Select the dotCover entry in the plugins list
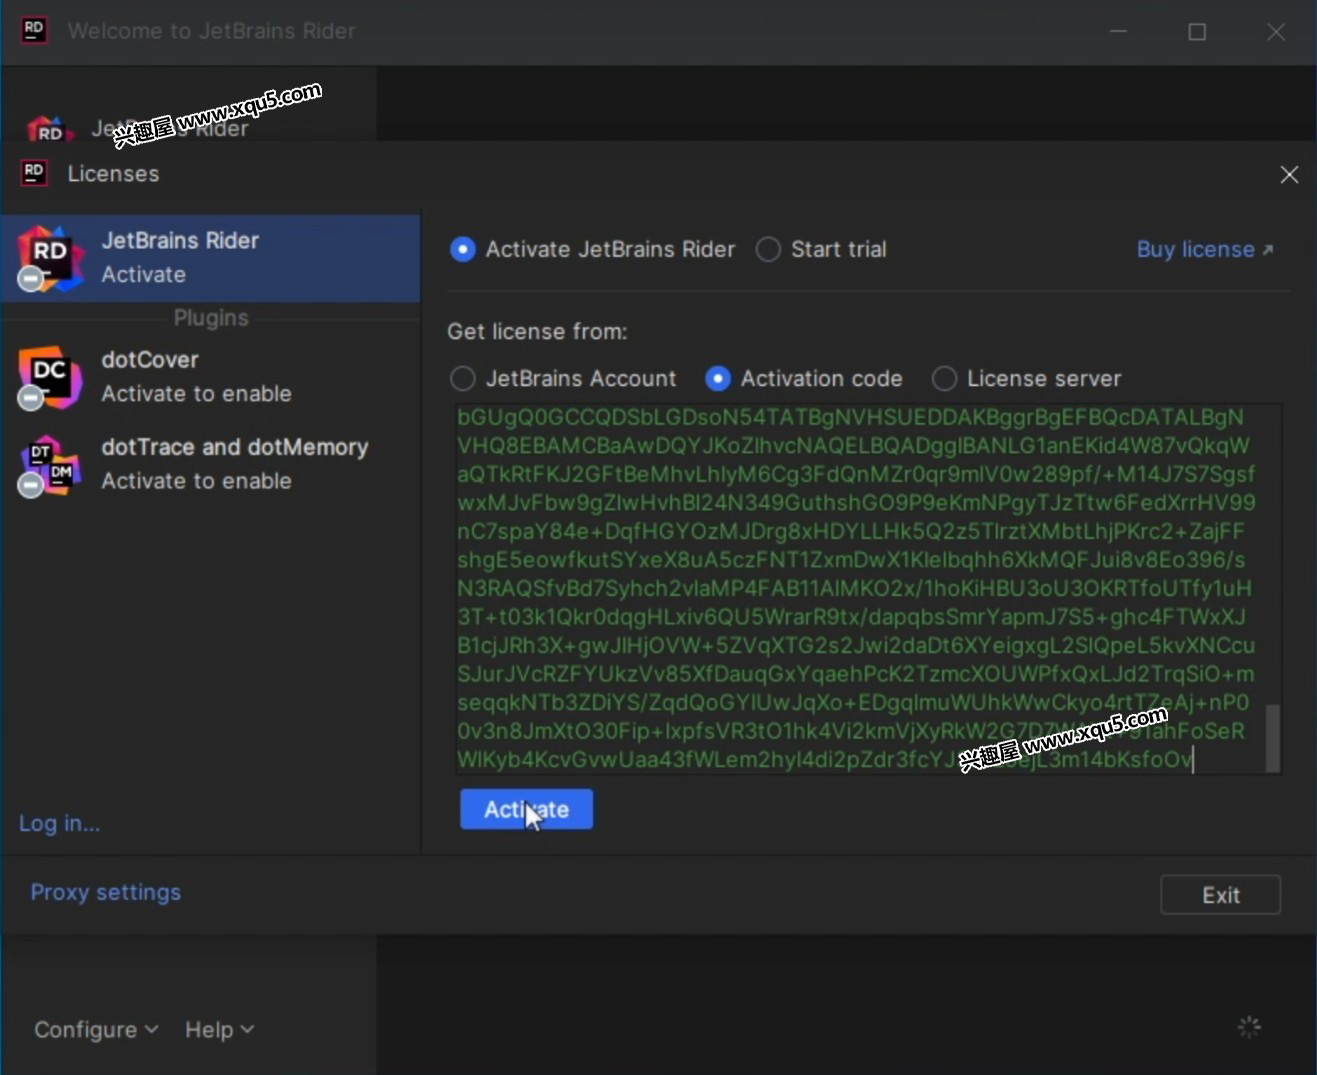The height and width of the screenshot is (1075, 1317). (211, 377)
